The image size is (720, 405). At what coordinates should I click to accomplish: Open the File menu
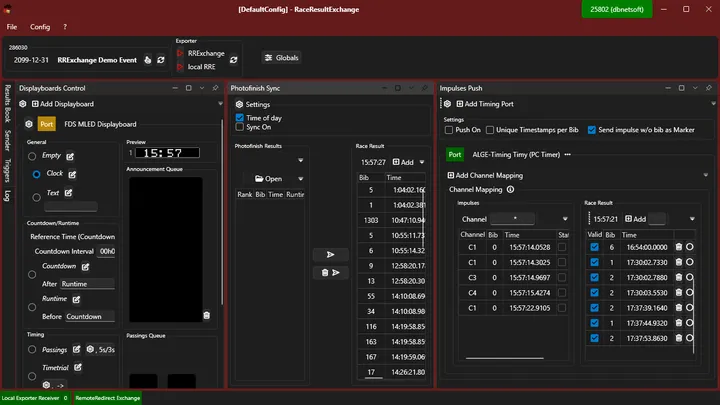coord(12,27)
